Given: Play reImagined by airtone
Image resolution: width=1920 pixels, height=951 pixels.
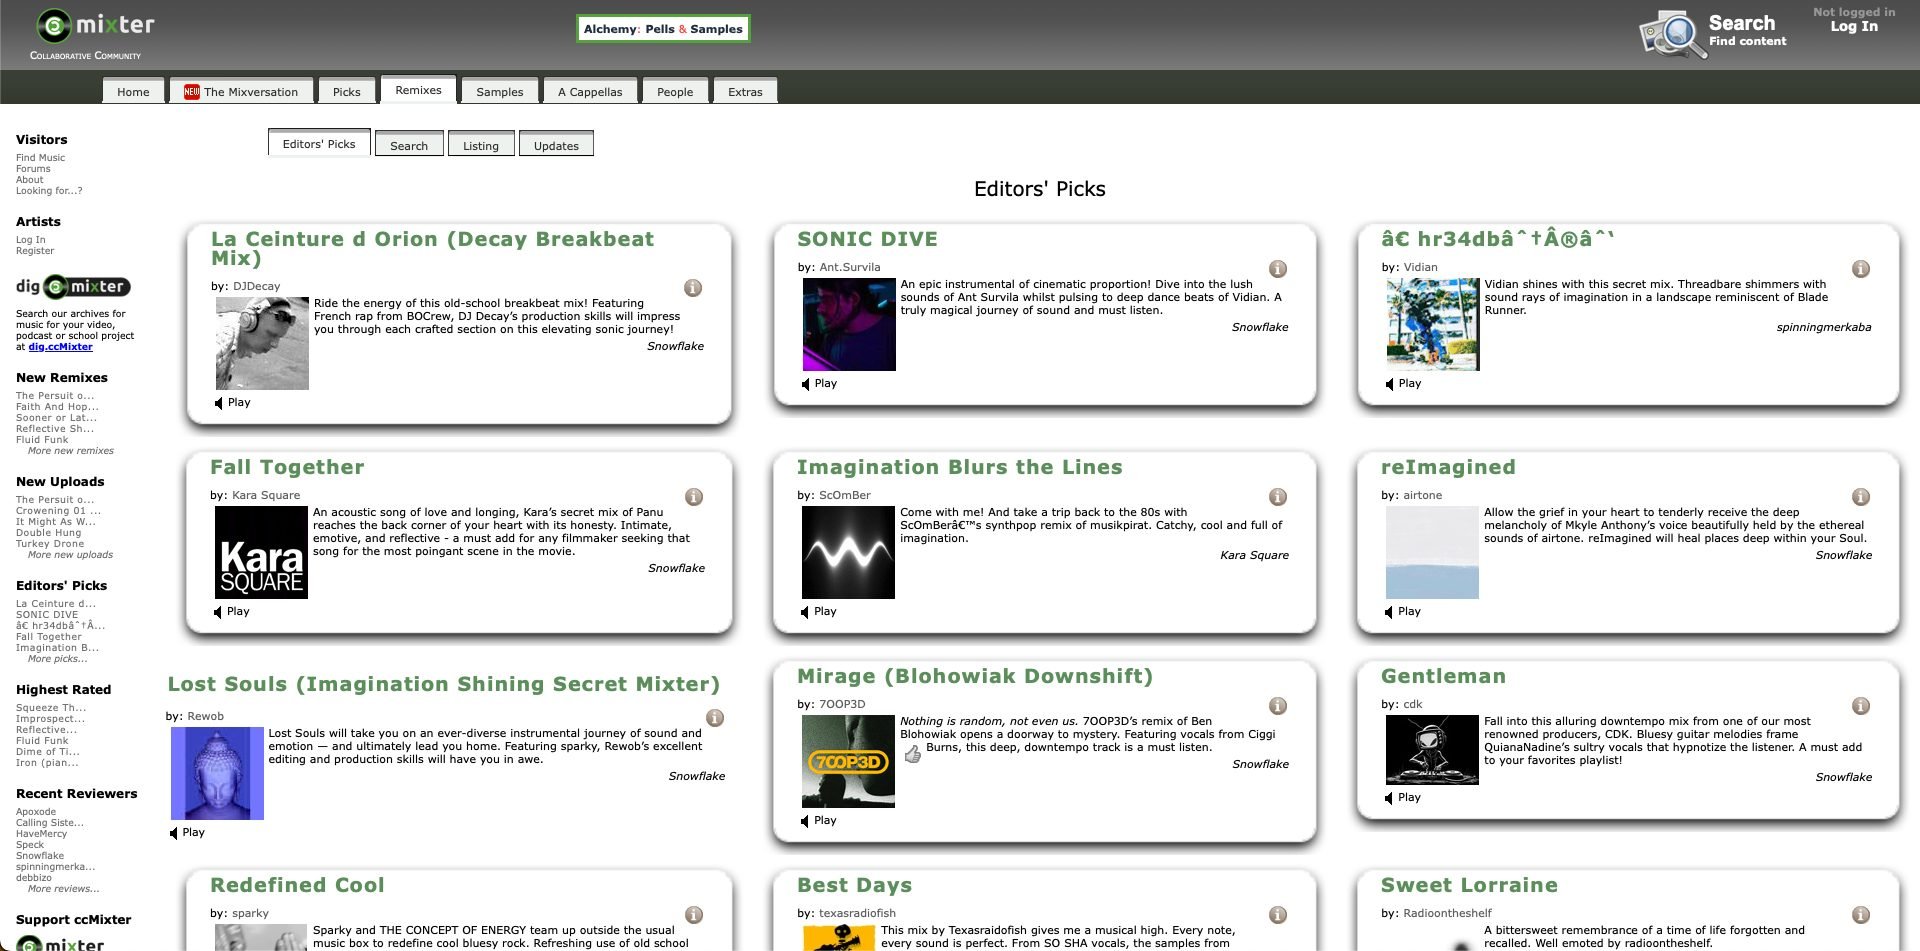Looking at the screenshot, I should 1402,611.
